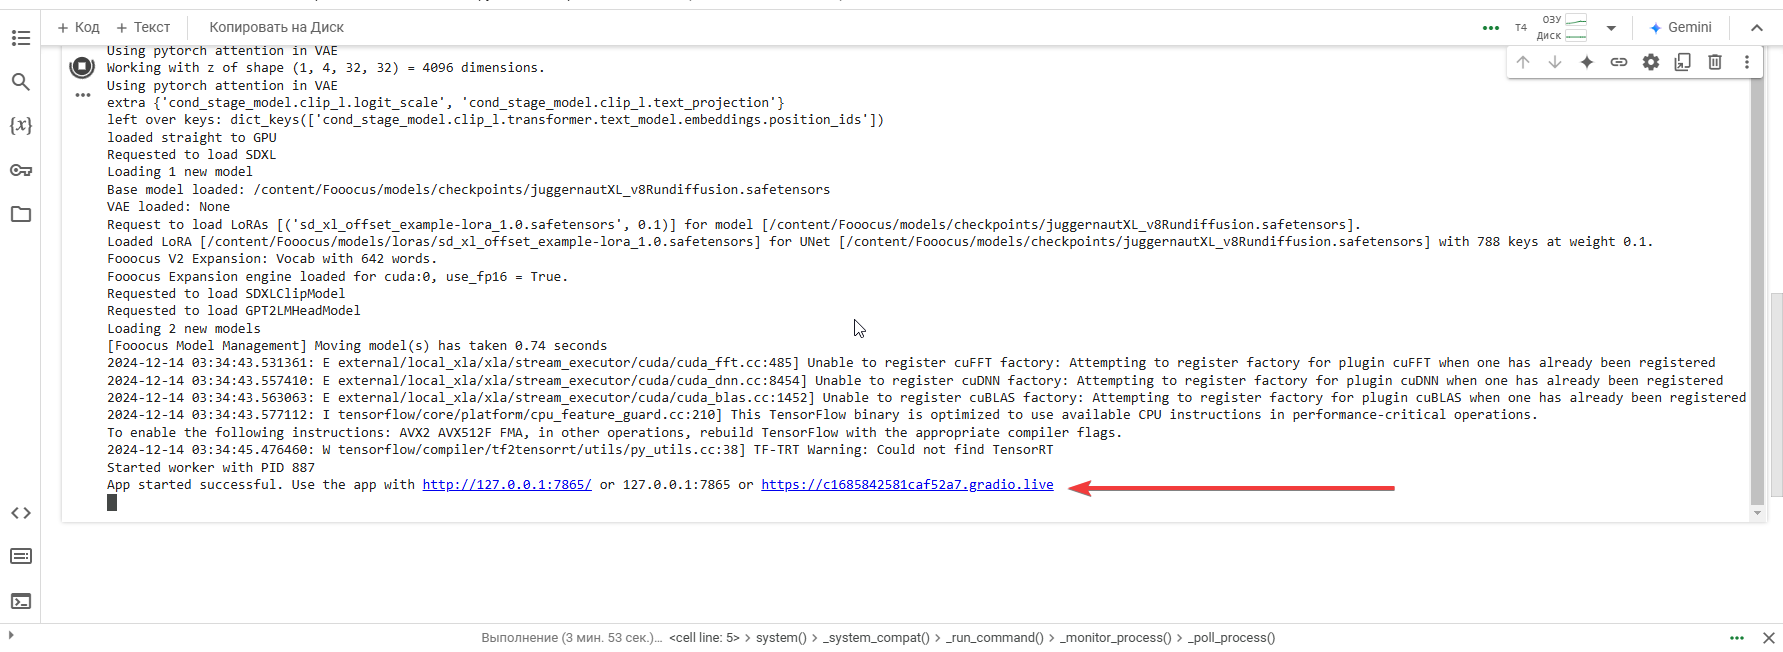Delete the cell with trash icon
Screen dimensions: 1783x652
[x=1715, y=62]
